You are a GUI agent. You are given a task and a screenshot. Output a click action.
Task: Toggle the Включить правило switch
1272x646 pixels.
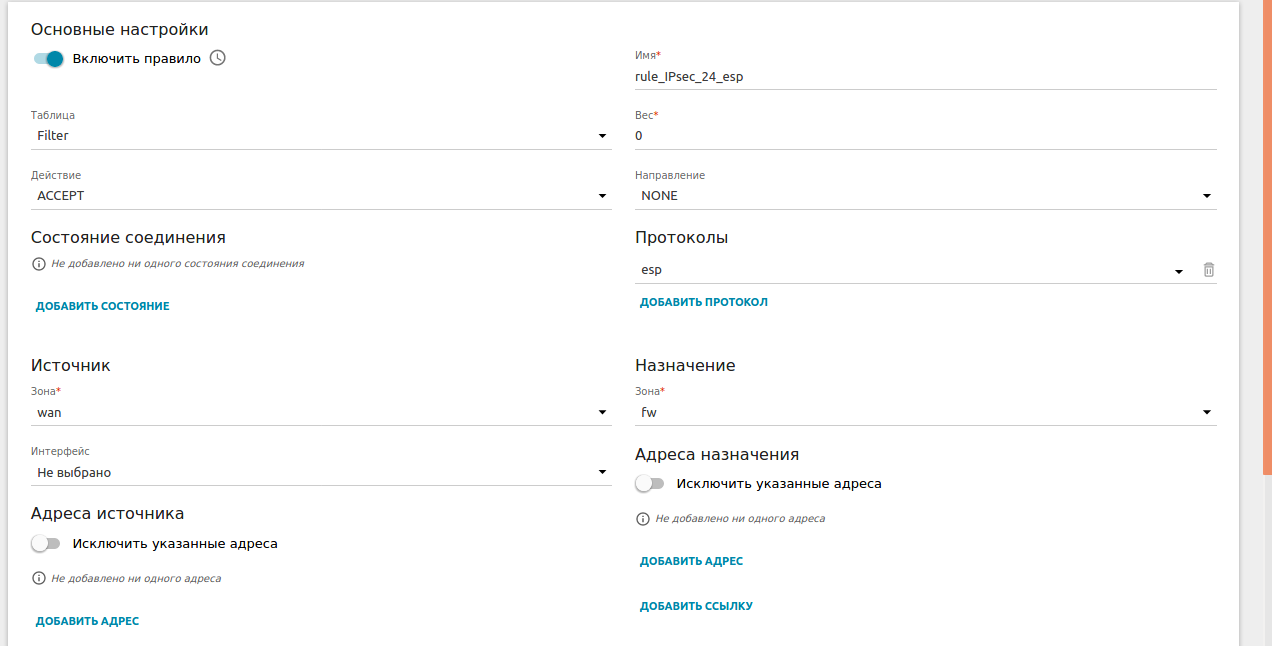[x=48, y=59]
